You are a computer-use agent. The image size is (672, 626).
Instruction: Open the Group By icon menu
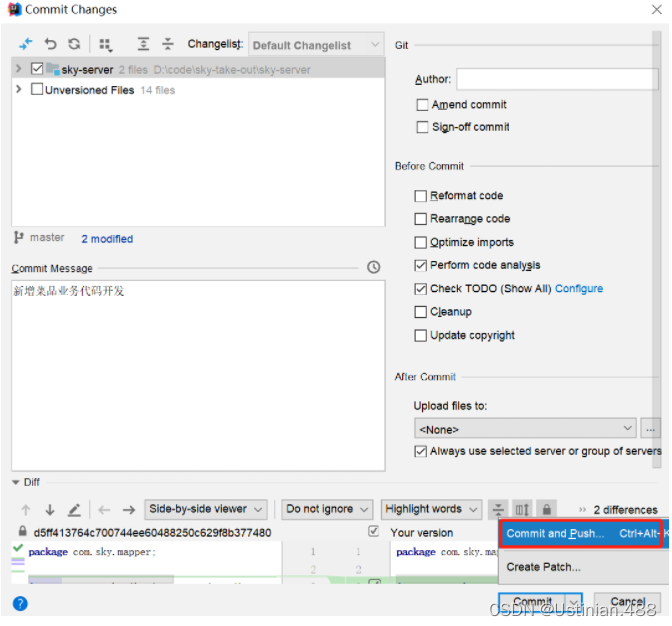pos(105,45)
